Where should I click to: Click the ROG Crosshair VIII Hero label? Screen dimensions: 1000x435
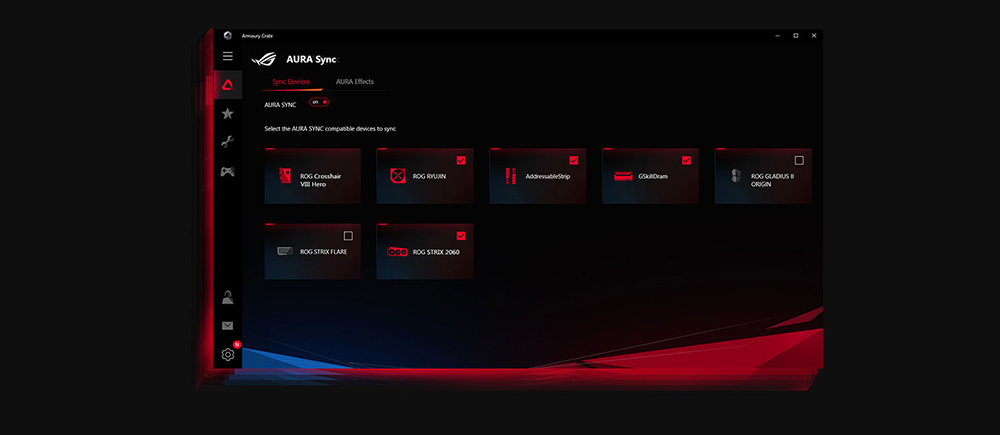[x=320, y=180]
